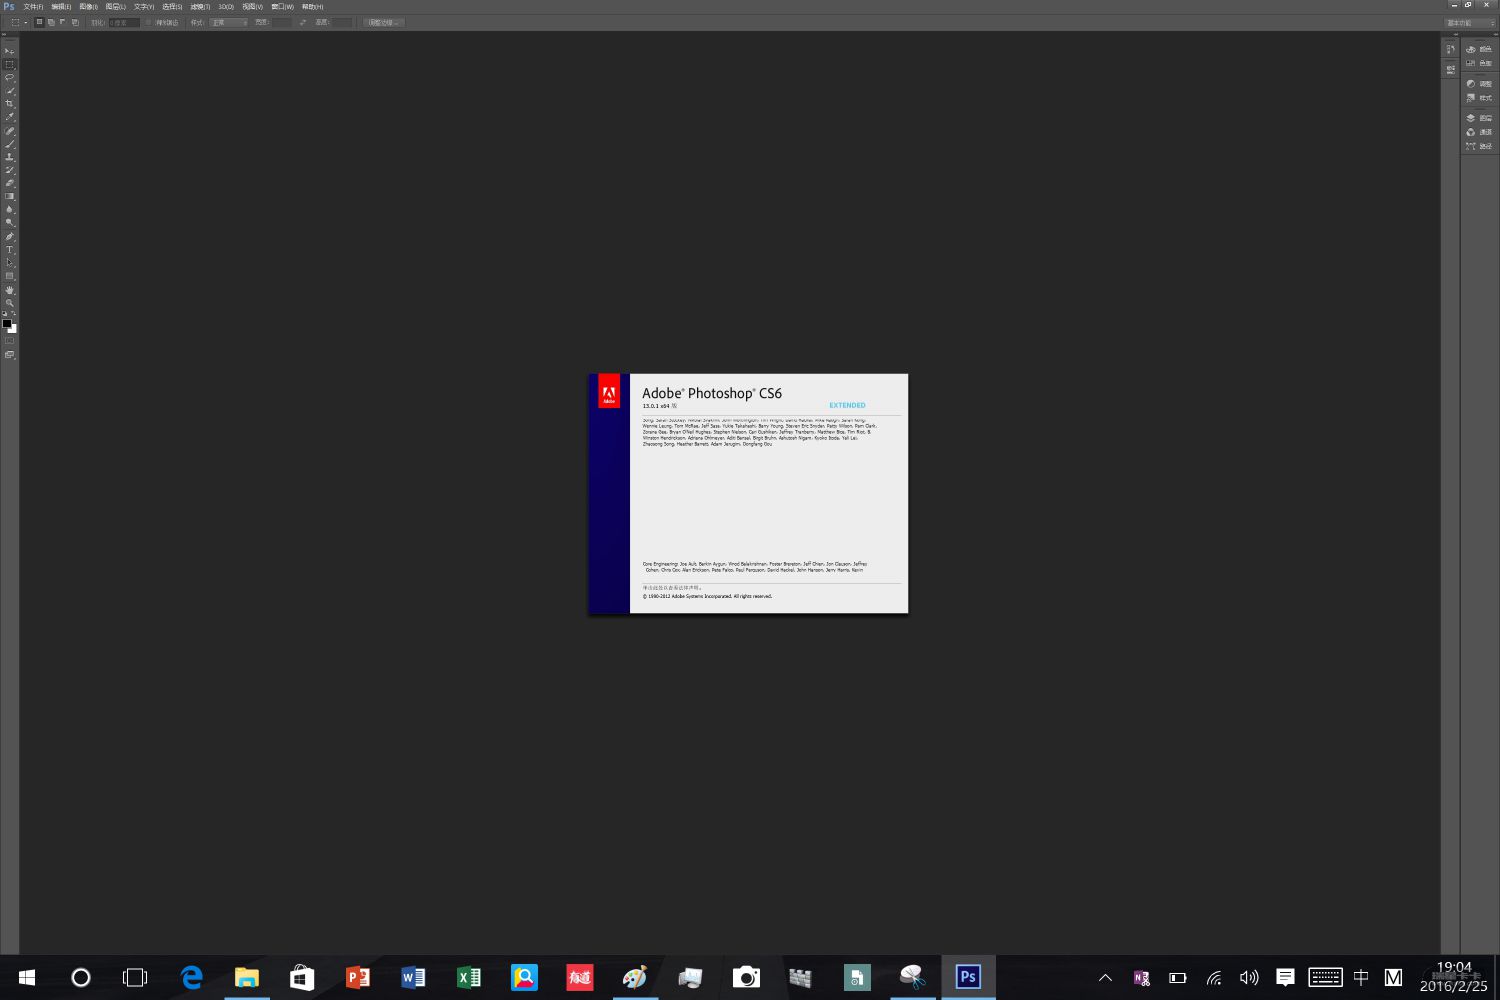Open Microsoft Edge from taskbar
This screenshot has width=1500, height=1000.
click(x=191, y=978)
